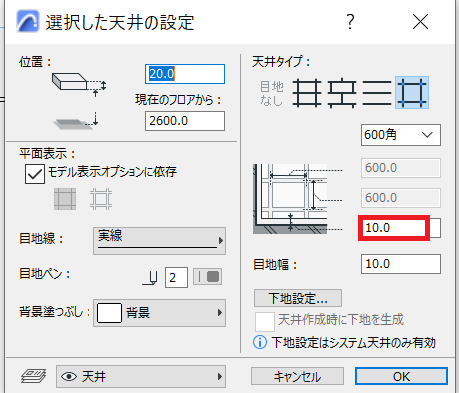Image resolution: width=459 pixels, height=393 pixels.
Task: Open the 下地設定... settings button
Action: tap(298, 298)
